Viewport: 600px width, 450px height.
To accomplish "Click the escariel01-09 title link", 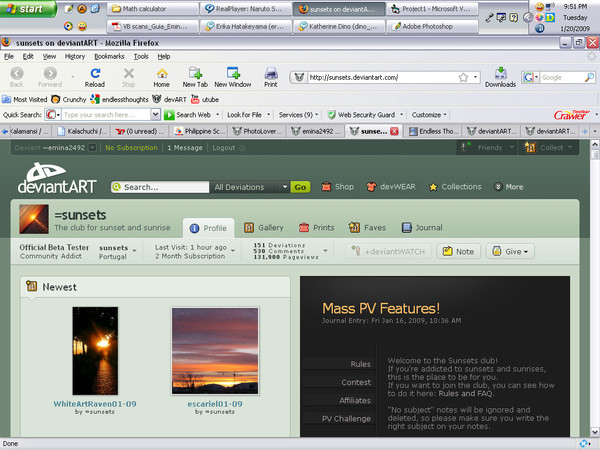I will tap(215, 404).
